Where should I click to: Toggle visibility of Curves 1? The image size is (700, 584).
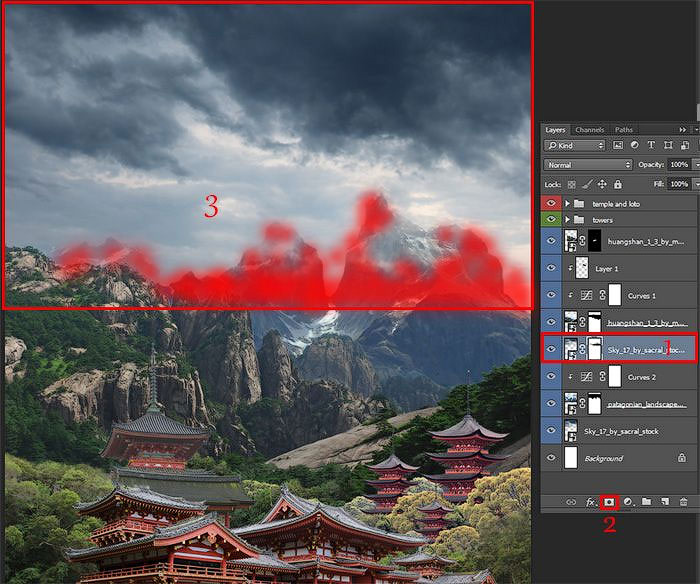coord(551,295)
